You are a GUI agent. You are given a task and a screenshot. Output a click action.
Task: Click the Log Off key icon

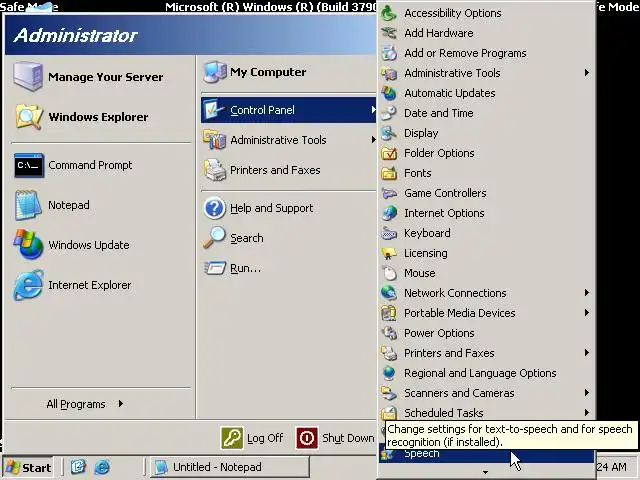point(232,438)
